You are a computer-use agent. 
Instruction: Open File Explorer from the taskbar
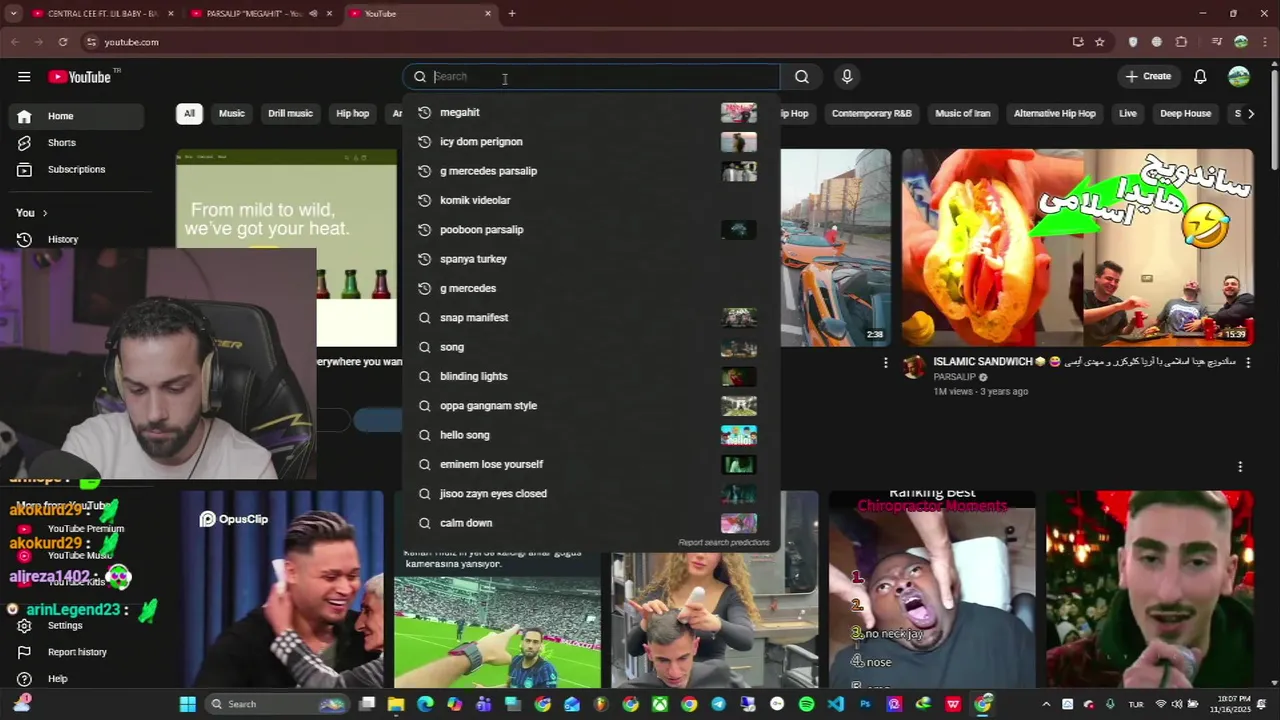(396, 704)
